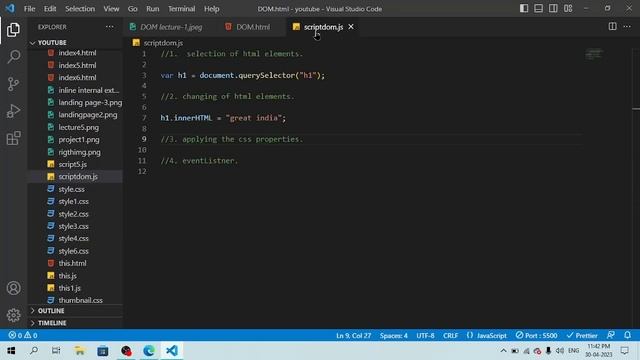Image resolution: width=640 pixels, height=360 pixels.
Task: Open the Terminal menu
Action: tap(182, 9)
